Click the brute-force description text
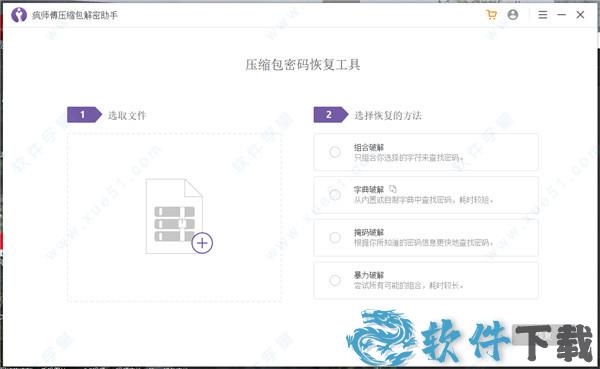600x369 pixels. (409, 285)
